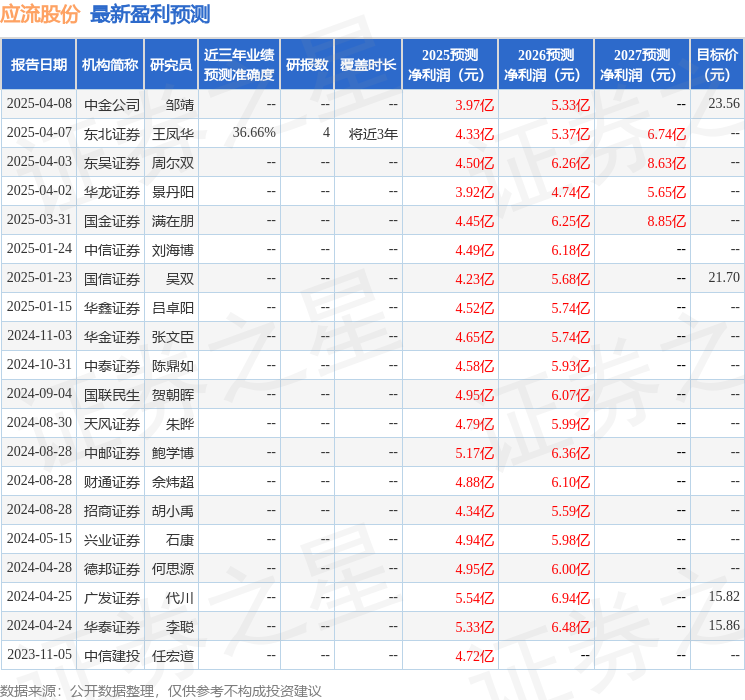
Task: Select institution 中泰证券
Action: pos(112,365)
